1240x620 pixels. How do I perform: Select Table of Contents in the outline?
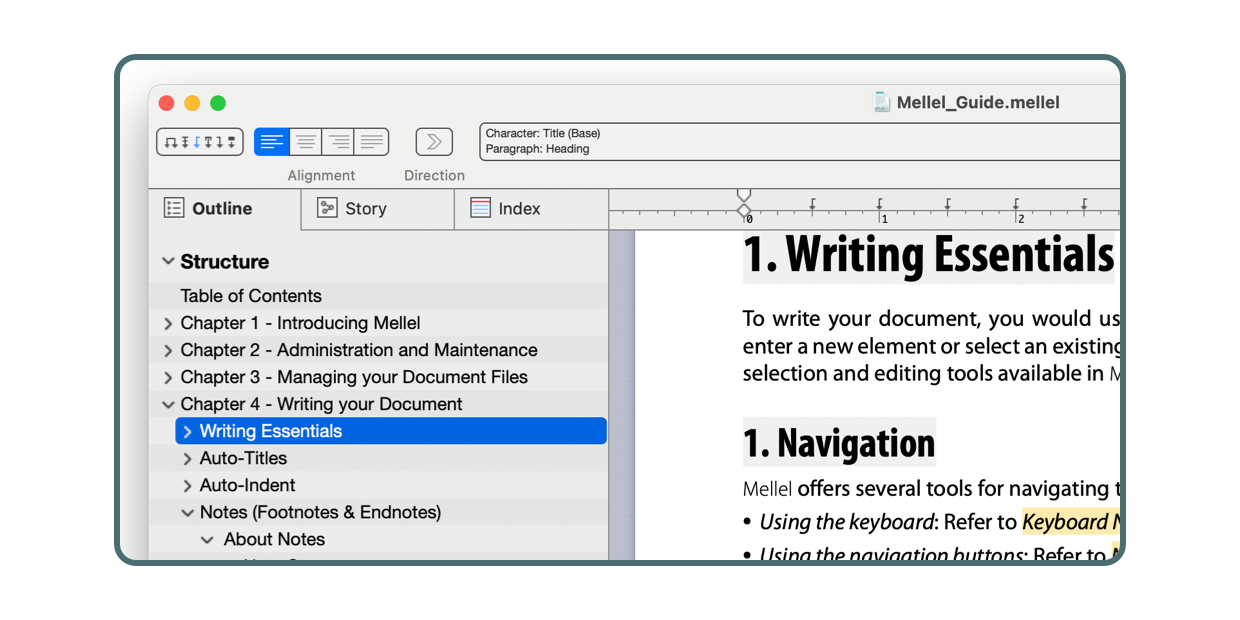[x=378, y=296]
